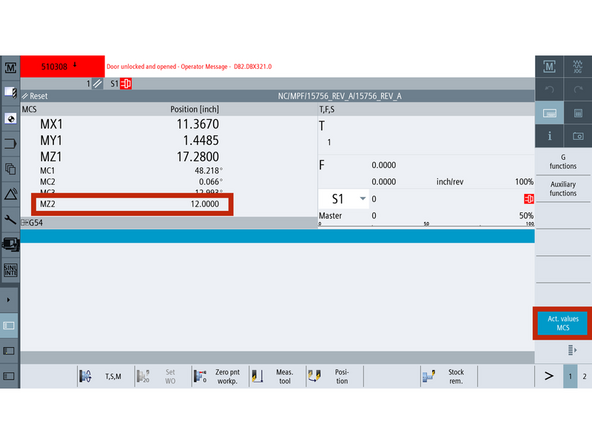Select the highlighted single-window layout icon
Image resolution: width=592 pixels, height=444 pixels.
[9, 325]
